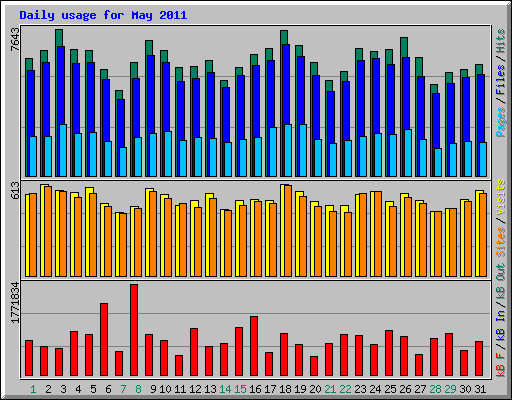512x400 pixels.
Task: Click day 8 on the x-axis
Action: [138, 389]
